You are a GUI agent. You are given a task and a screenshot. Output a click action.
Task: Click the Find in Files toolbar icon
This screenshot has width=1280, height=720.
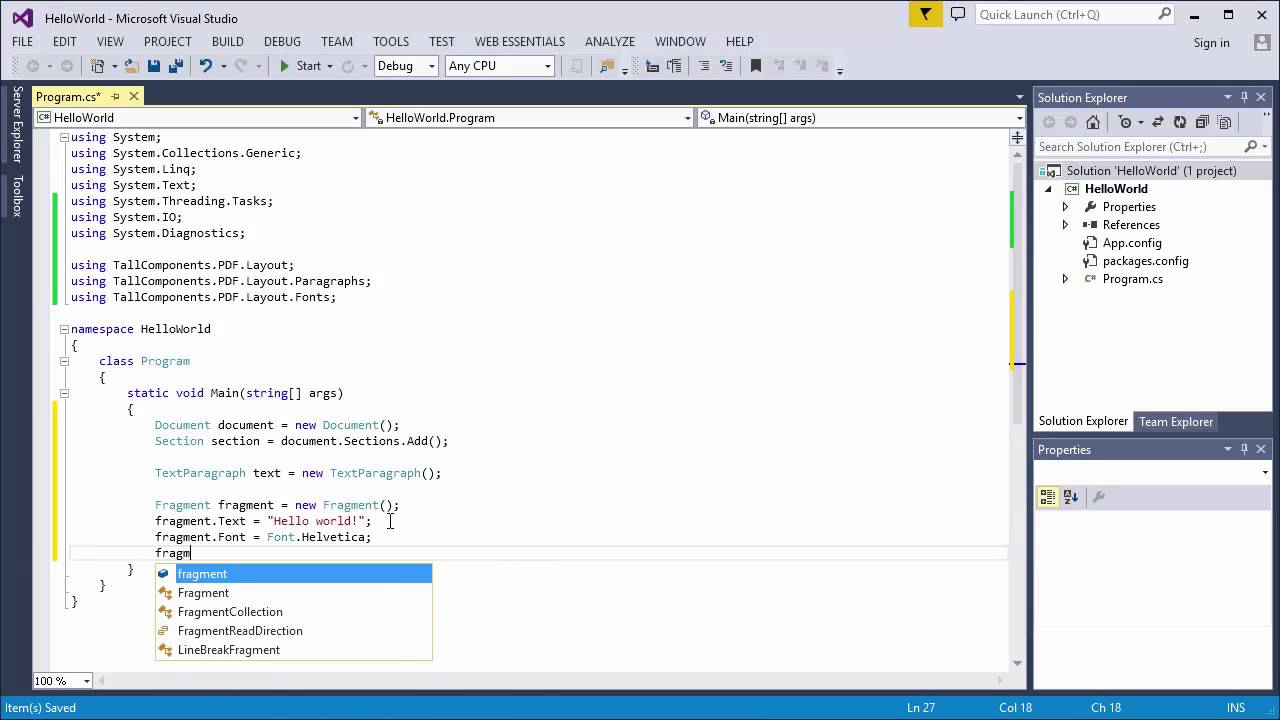(x=607, y=66)
